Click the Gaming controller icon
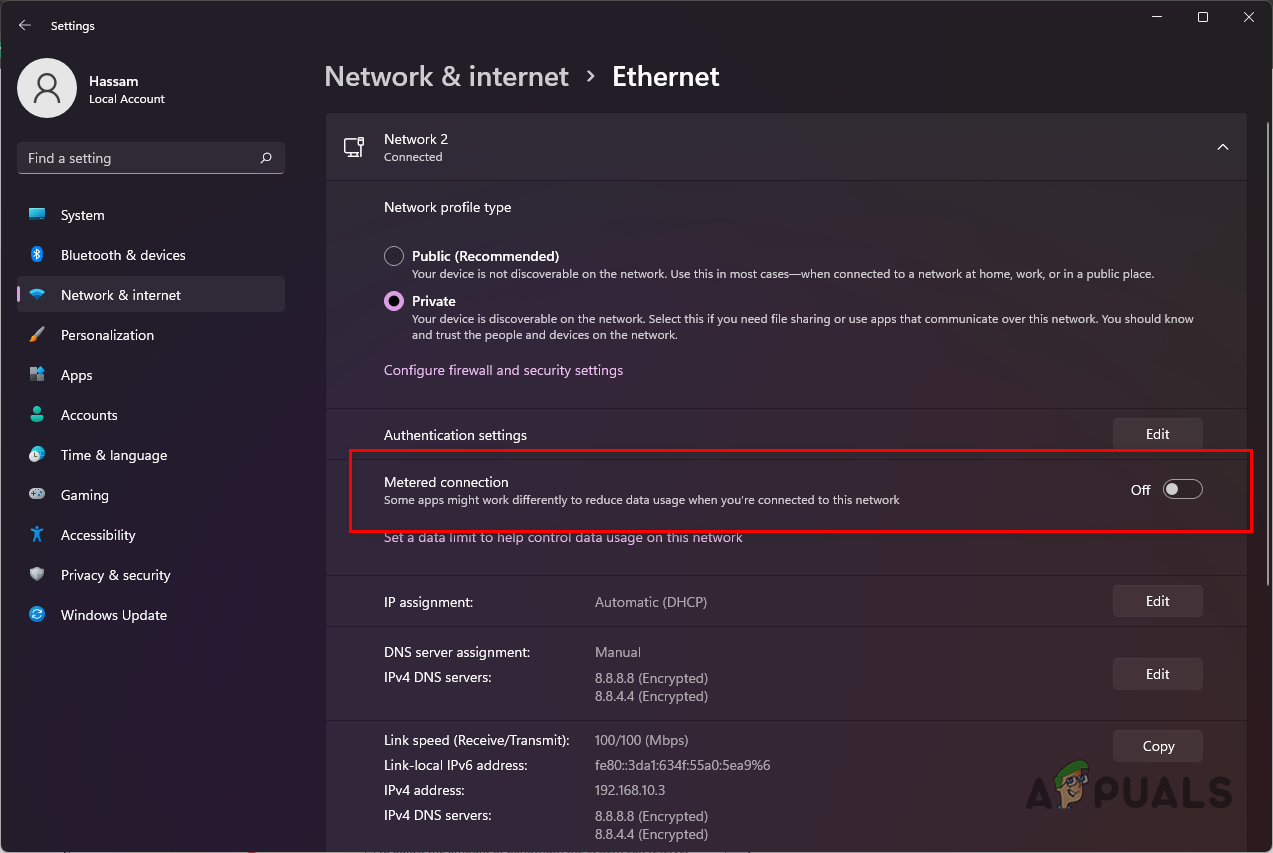Screen dimensions: 1273x853 37,495
